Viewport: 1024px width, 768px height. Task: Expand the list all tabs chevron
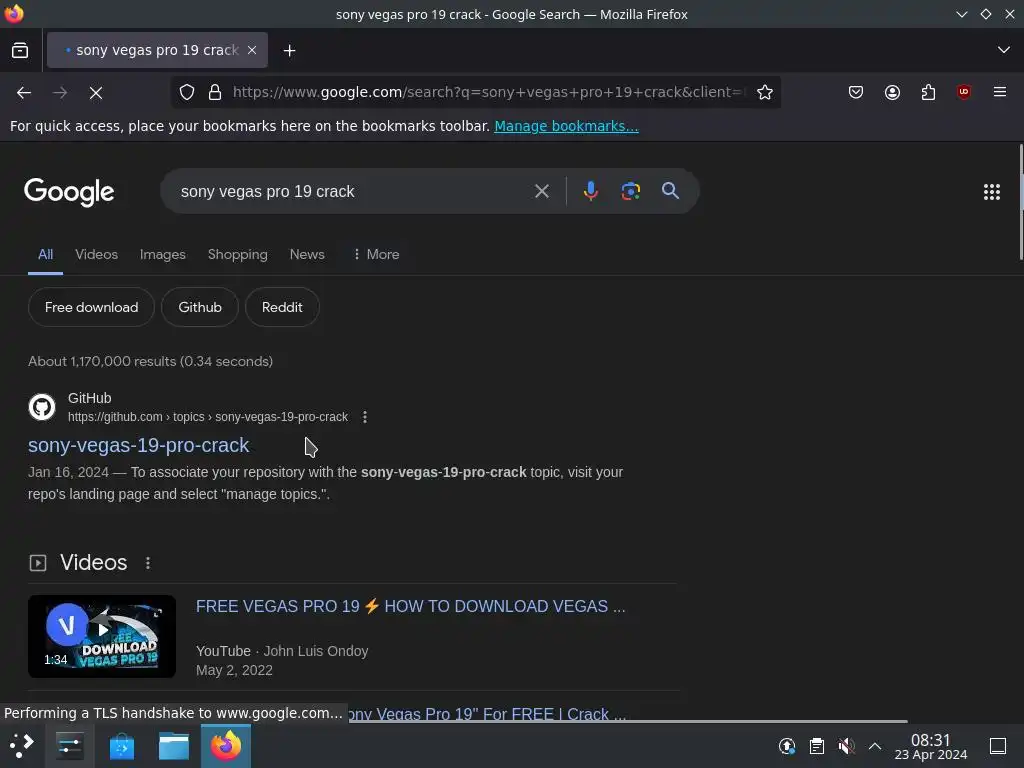click(x=1004, y=50)
